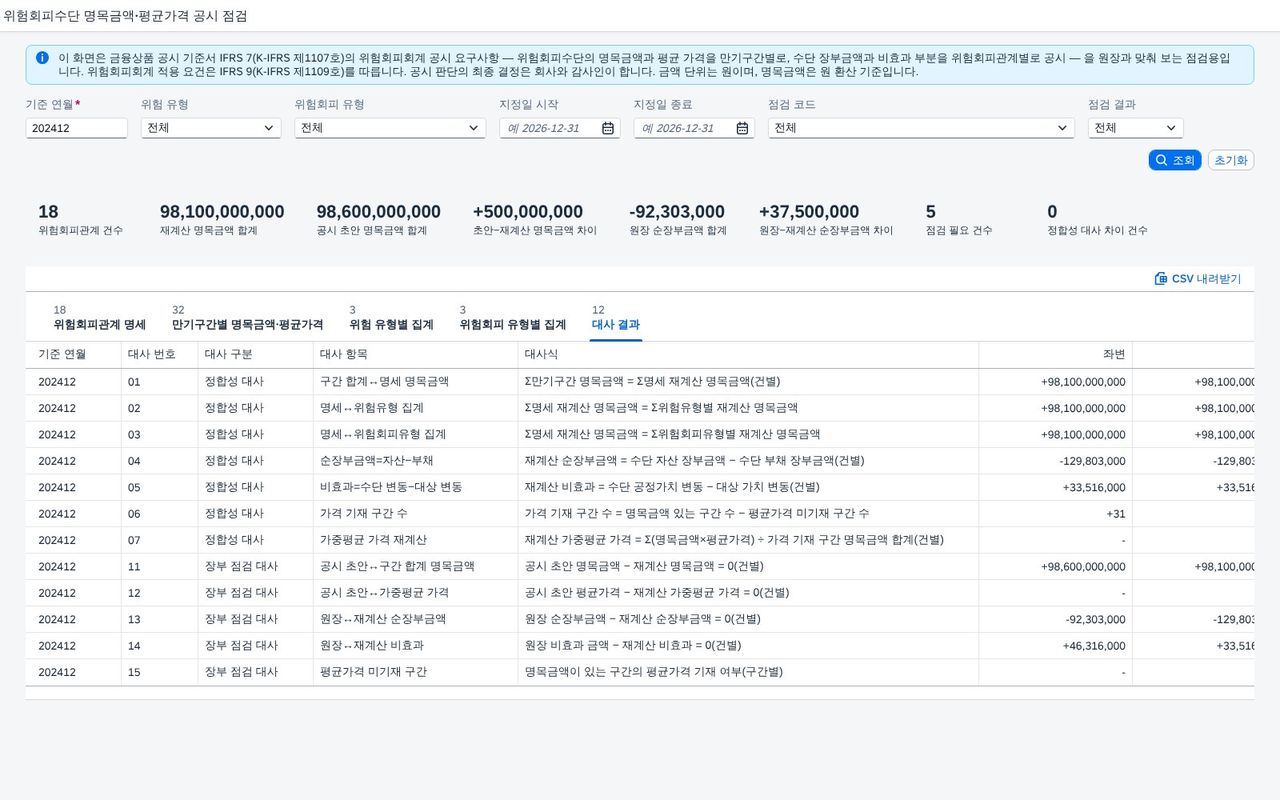Open the 위험 유형 dropdown
The height and width of the screenshot is (800, 1280).
tap(211, 128)
